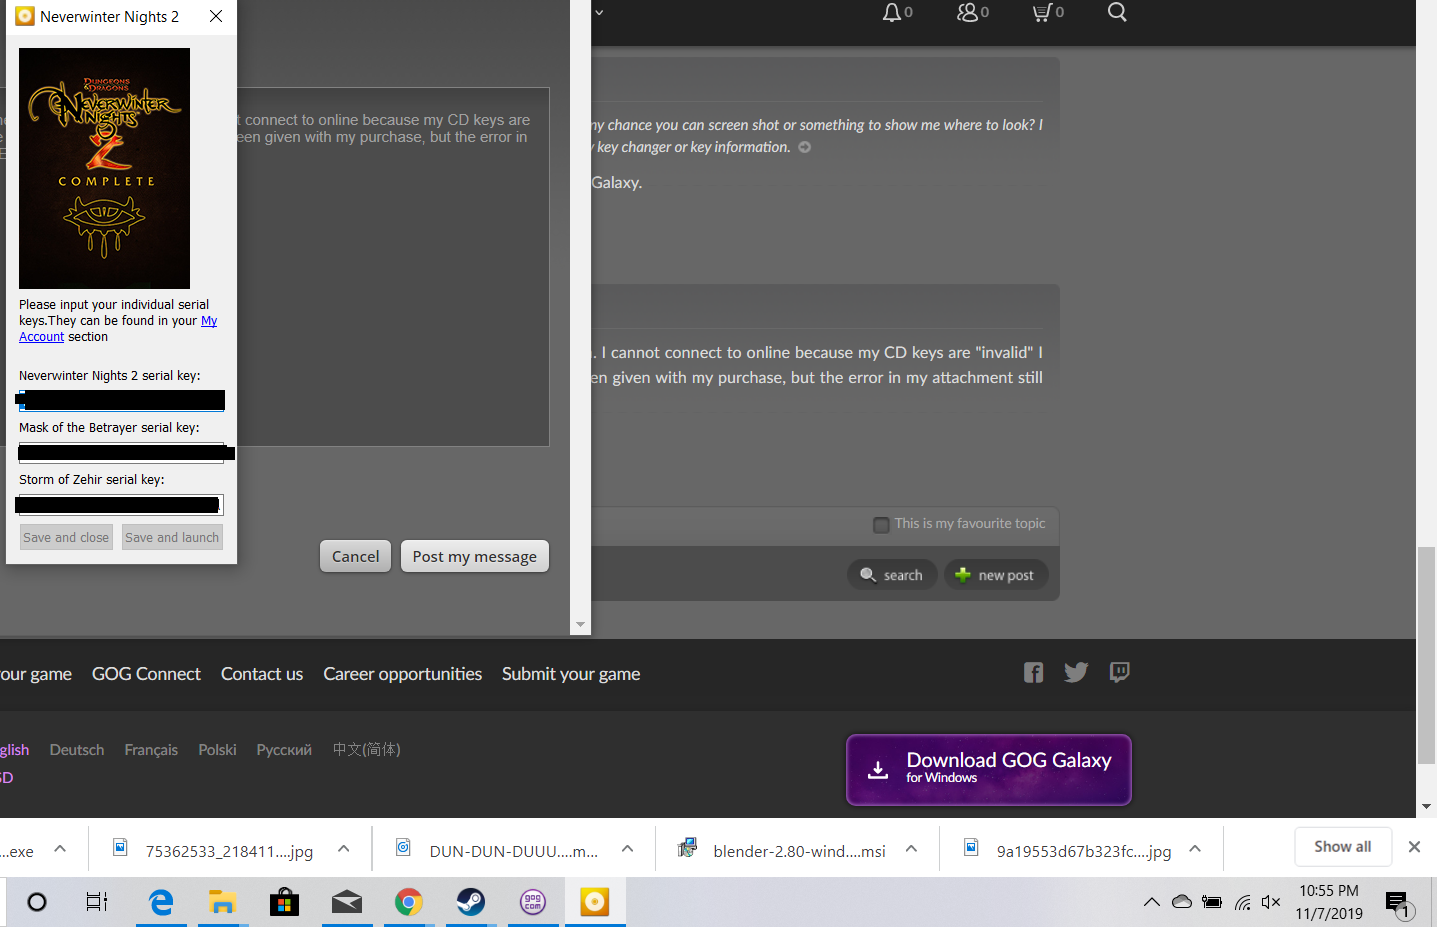Open Submit your game footer link
This screenshot has width=1437, height=928.
(571, 674)
